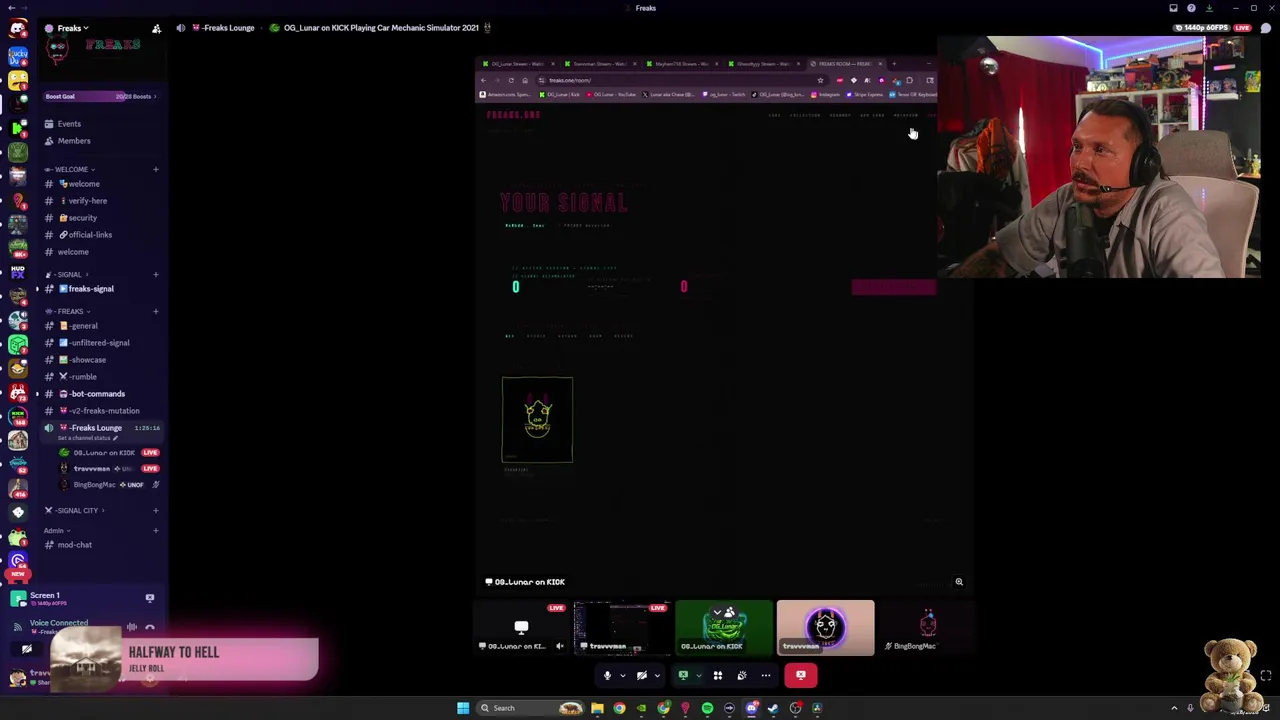This screenshot has width=1280, height=720.
Task: Add channel plus icon in SIGNAL CITY category
Action: 155,510
